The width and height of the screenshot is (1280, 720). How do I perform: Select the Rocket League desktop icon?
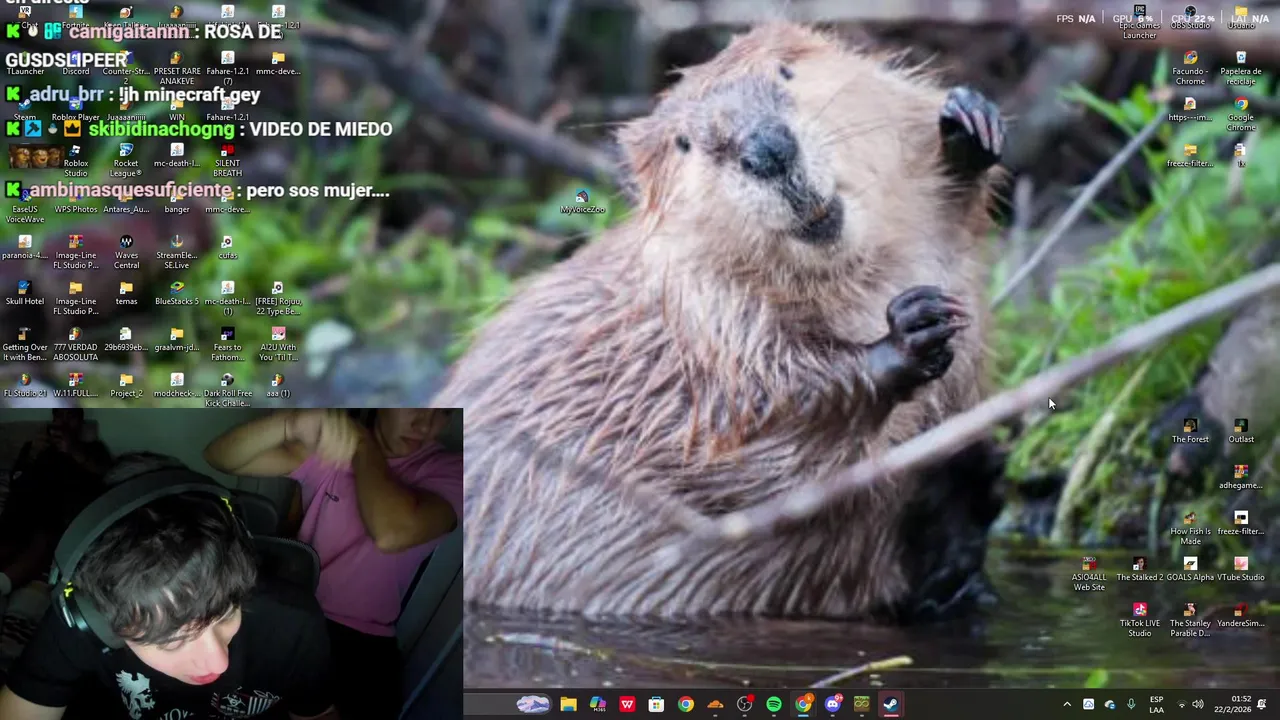[x=126, y=160]
